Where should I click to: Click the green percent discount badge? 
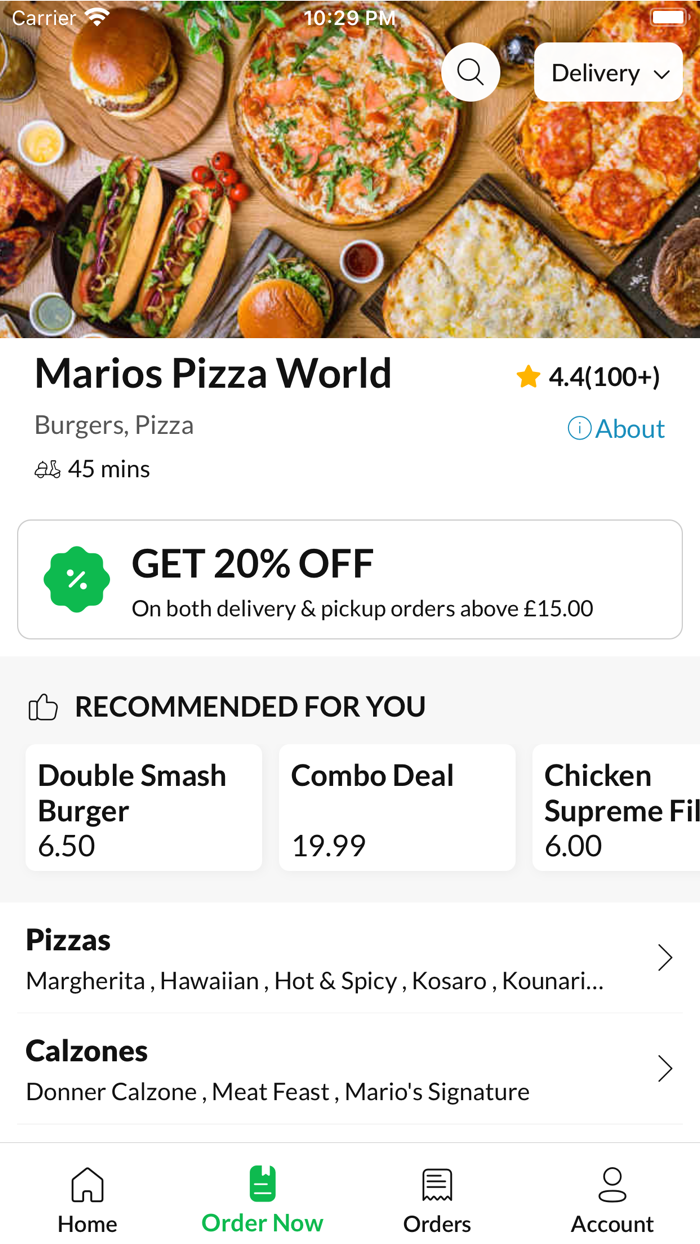coord(77,579)
